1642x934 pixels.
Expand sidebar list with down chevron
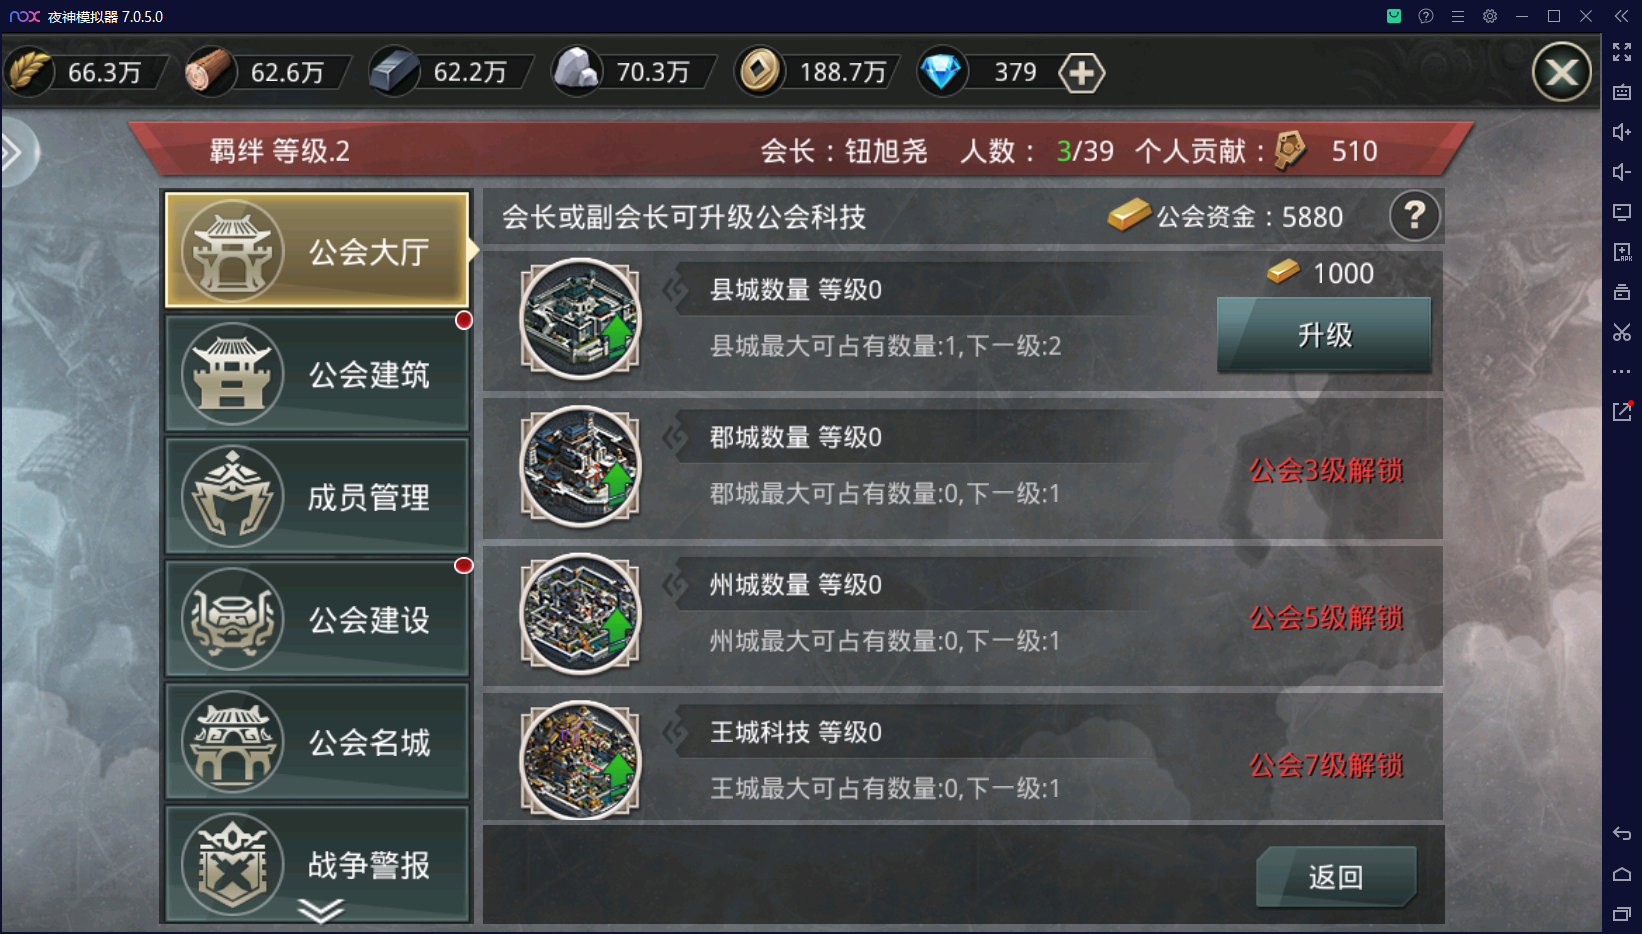click(x=321, y=910)
